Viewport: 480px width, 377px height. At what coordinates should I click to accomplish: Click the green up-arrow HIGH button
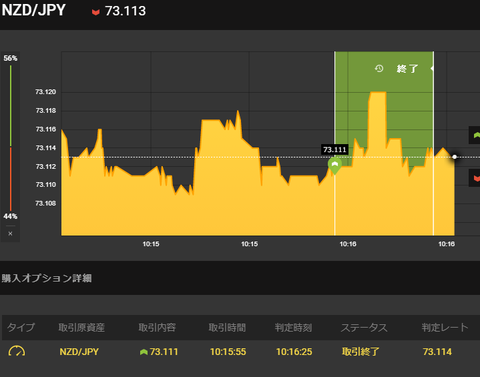[x=475, y=135]
